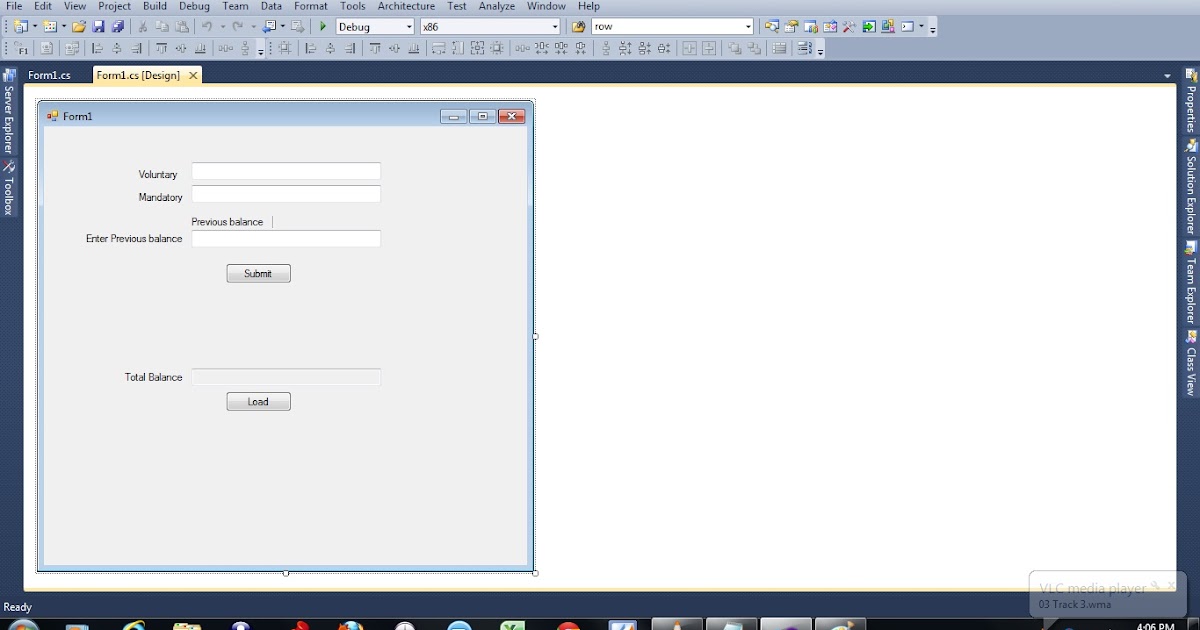
Task: Click the Add New Item toolbar icon
Action: click(49, 27)
